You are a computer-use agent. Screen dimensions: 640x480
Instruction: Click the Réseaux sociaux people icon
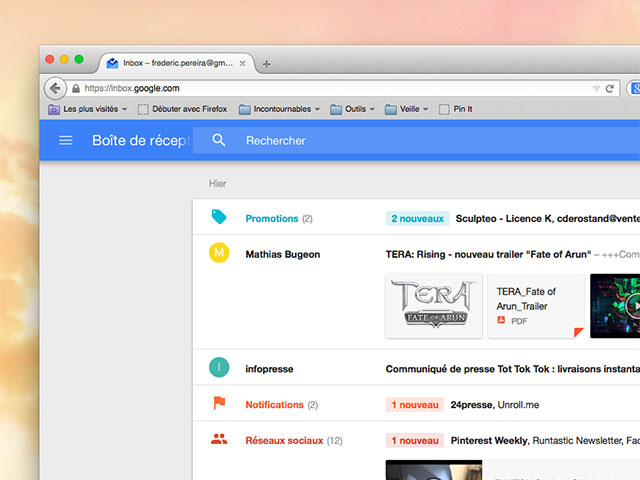pos(219,439)
